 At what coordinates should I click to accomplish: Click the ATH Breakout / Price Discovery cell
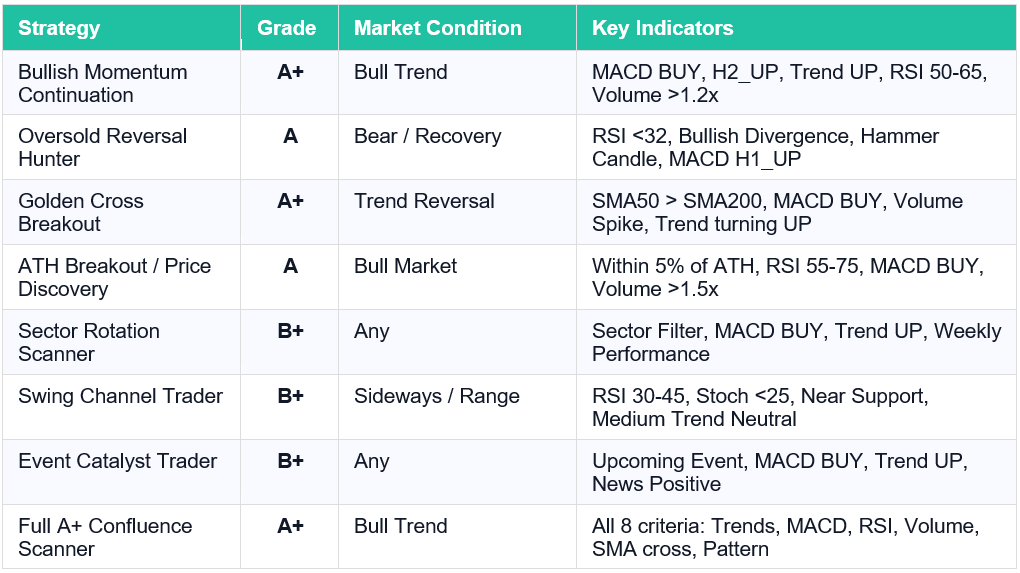(115, 278)
